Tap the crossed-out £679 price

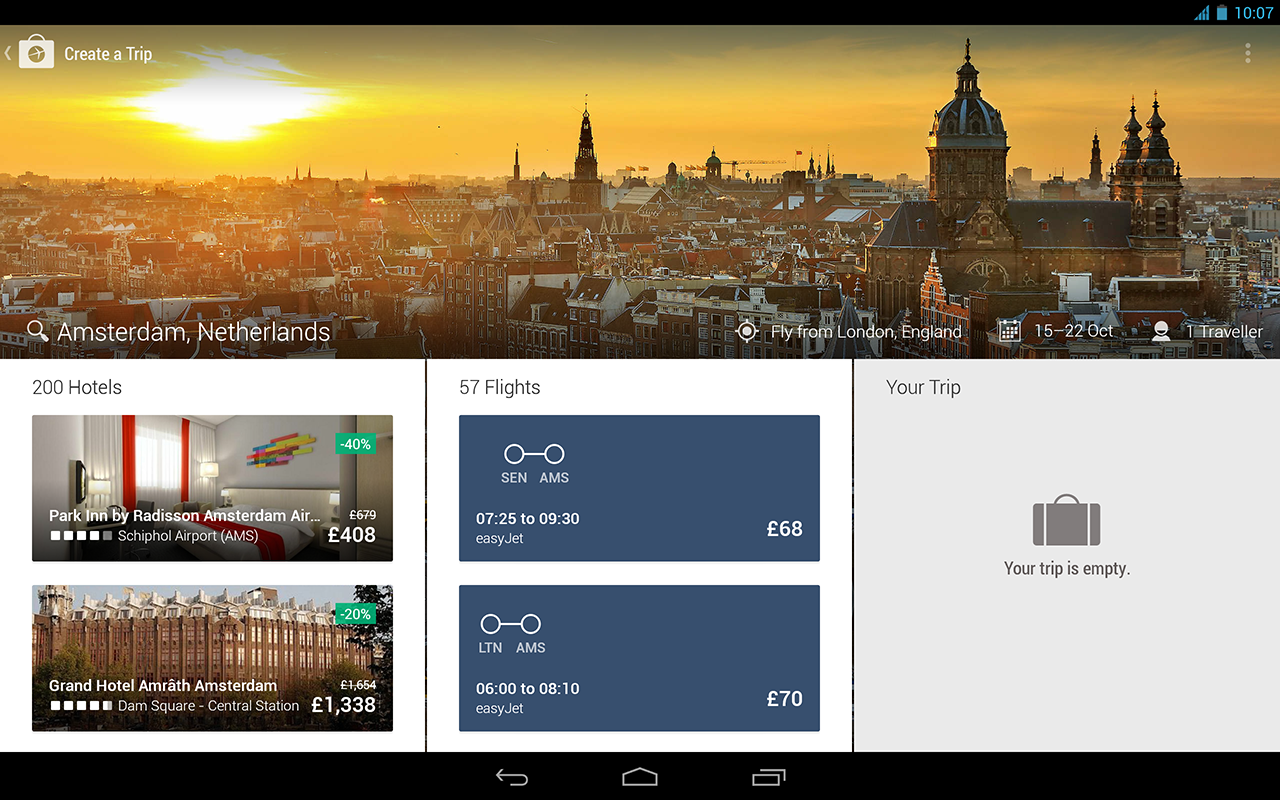click(x=362, y=515)
